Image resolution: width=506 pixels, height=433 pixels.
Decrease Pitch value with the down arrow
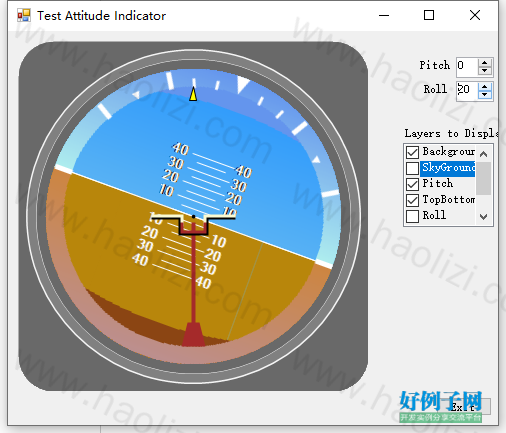click(x=484, y=71)
